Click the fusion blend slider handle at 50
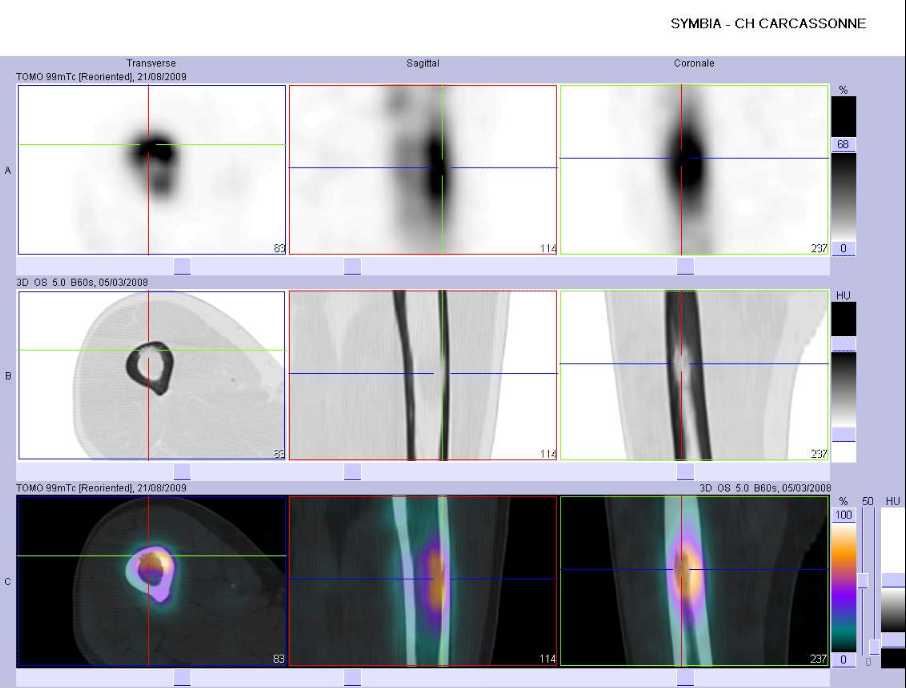The height and width of the screenshot is (688, 906). pyautogui.click(x=864, y=581)
